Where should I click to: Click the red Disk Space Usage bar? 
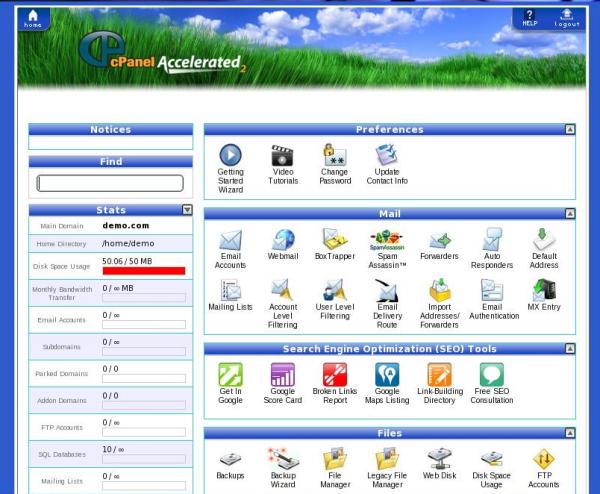[x=144, y=271]
